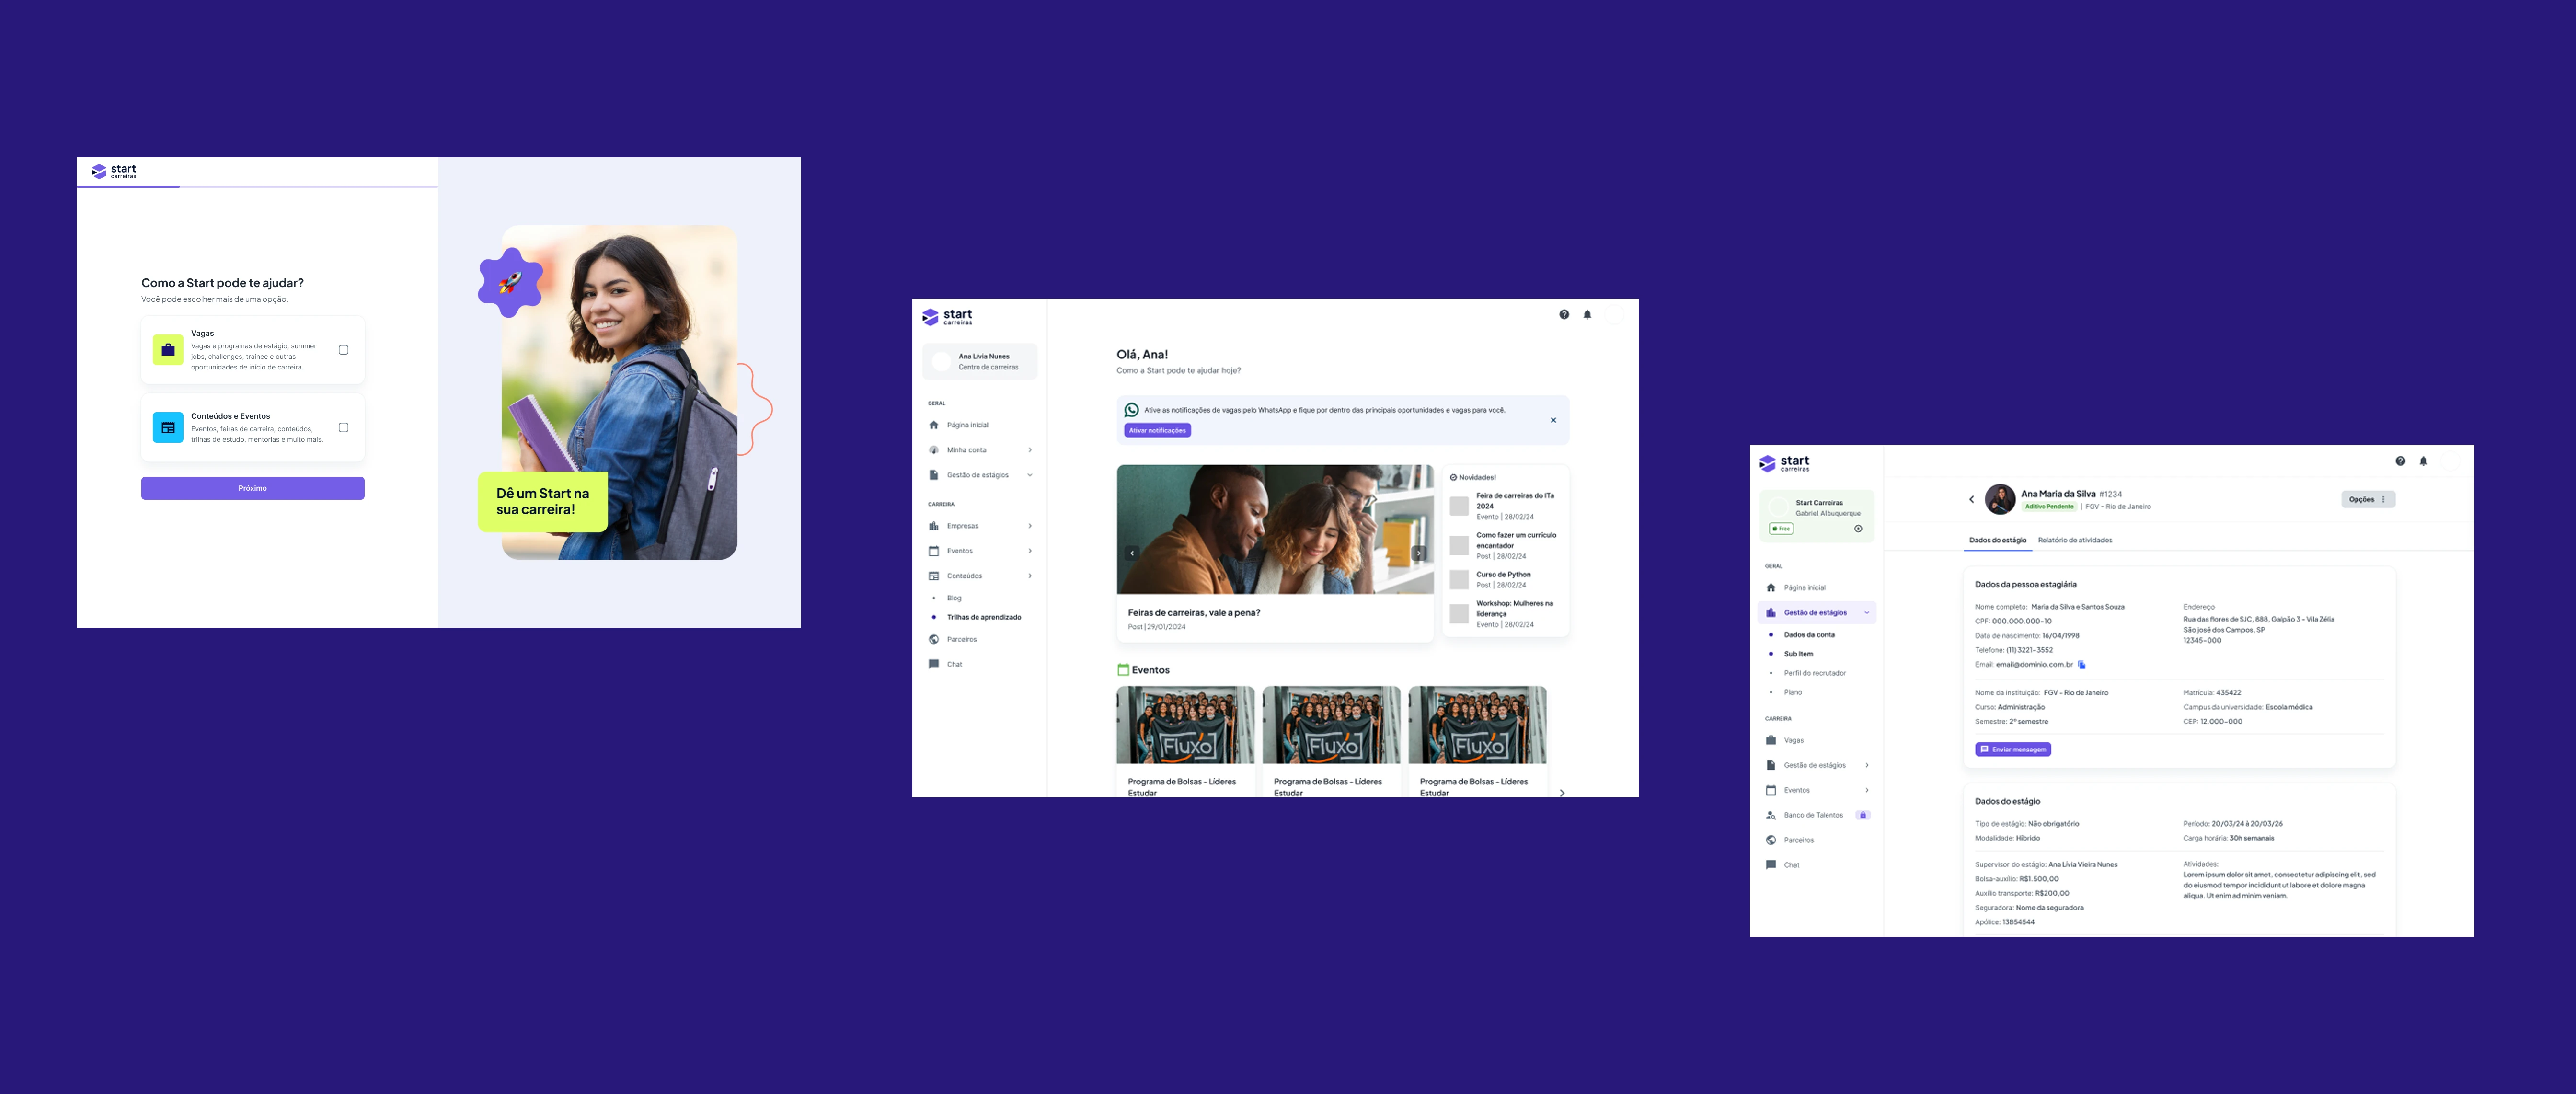Tick the Conteúdos e Eventos checkbox
The height and width of the screenshot is (1094, 2576).
tap(343, 428)
